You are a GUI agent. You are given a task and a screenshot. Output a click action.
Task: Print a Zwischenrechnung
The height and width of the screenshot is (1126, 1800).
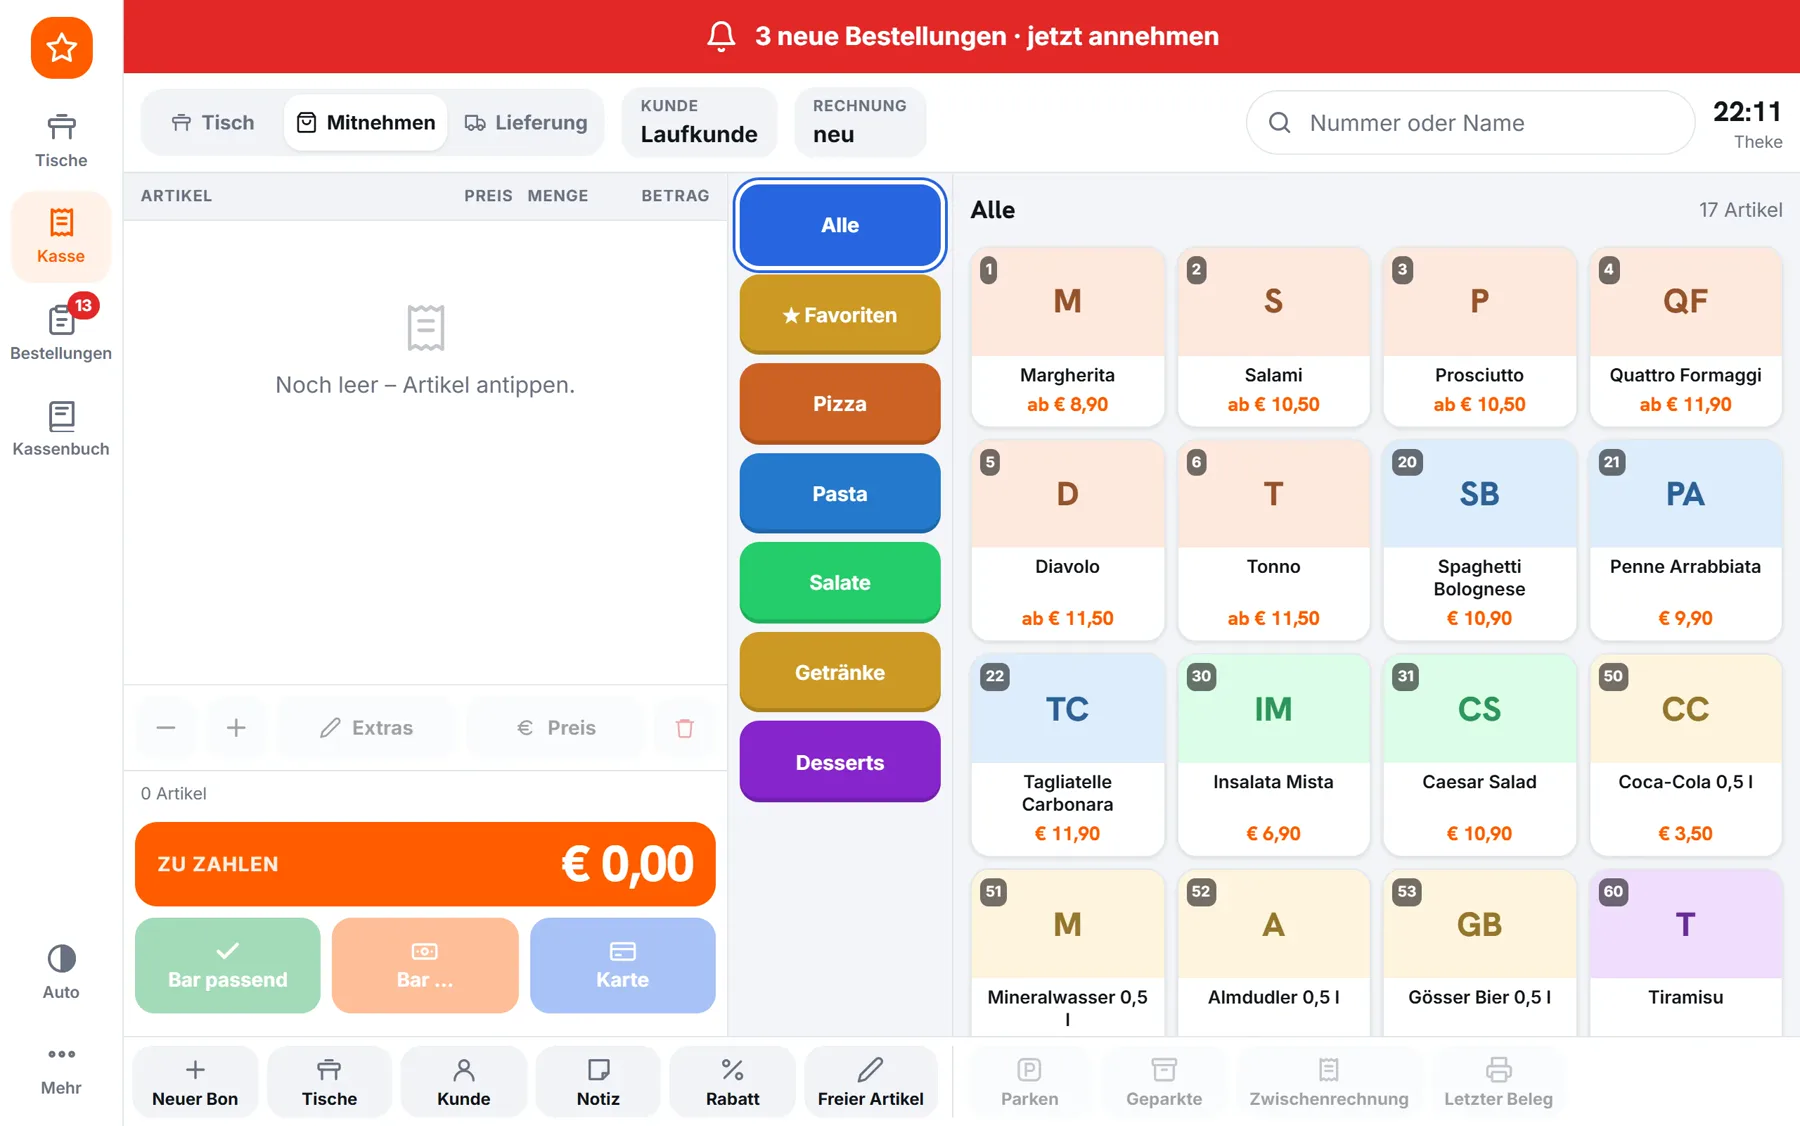click(1329, 1082)
